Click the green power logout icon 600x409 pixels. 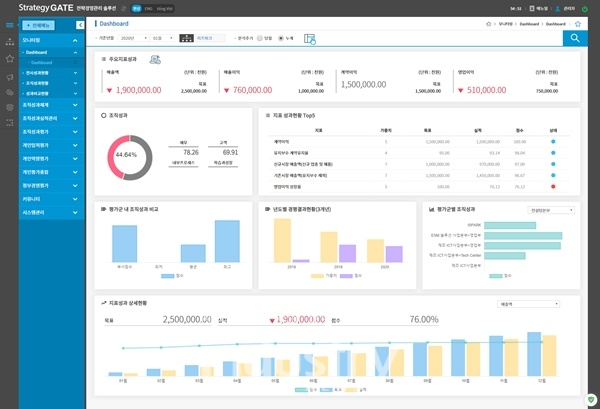[x=585, y=8]
